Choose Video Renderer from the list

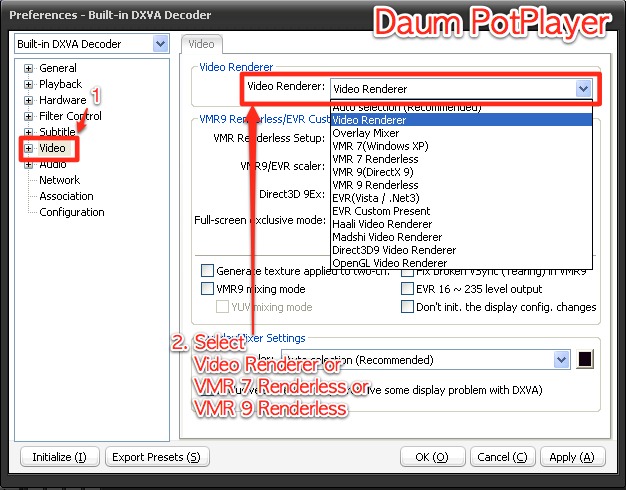click(x=462, y=120)
